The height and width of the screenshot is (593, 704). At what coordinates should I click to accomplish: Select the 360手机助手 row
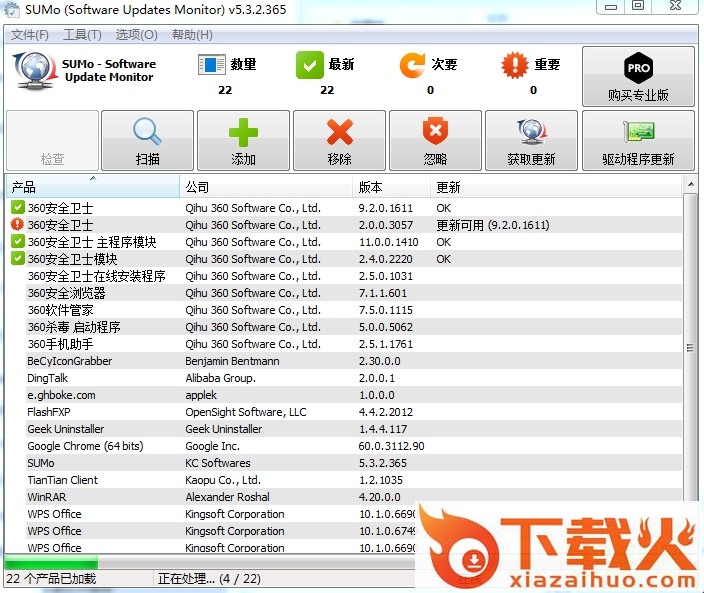(x=344, y=344)
